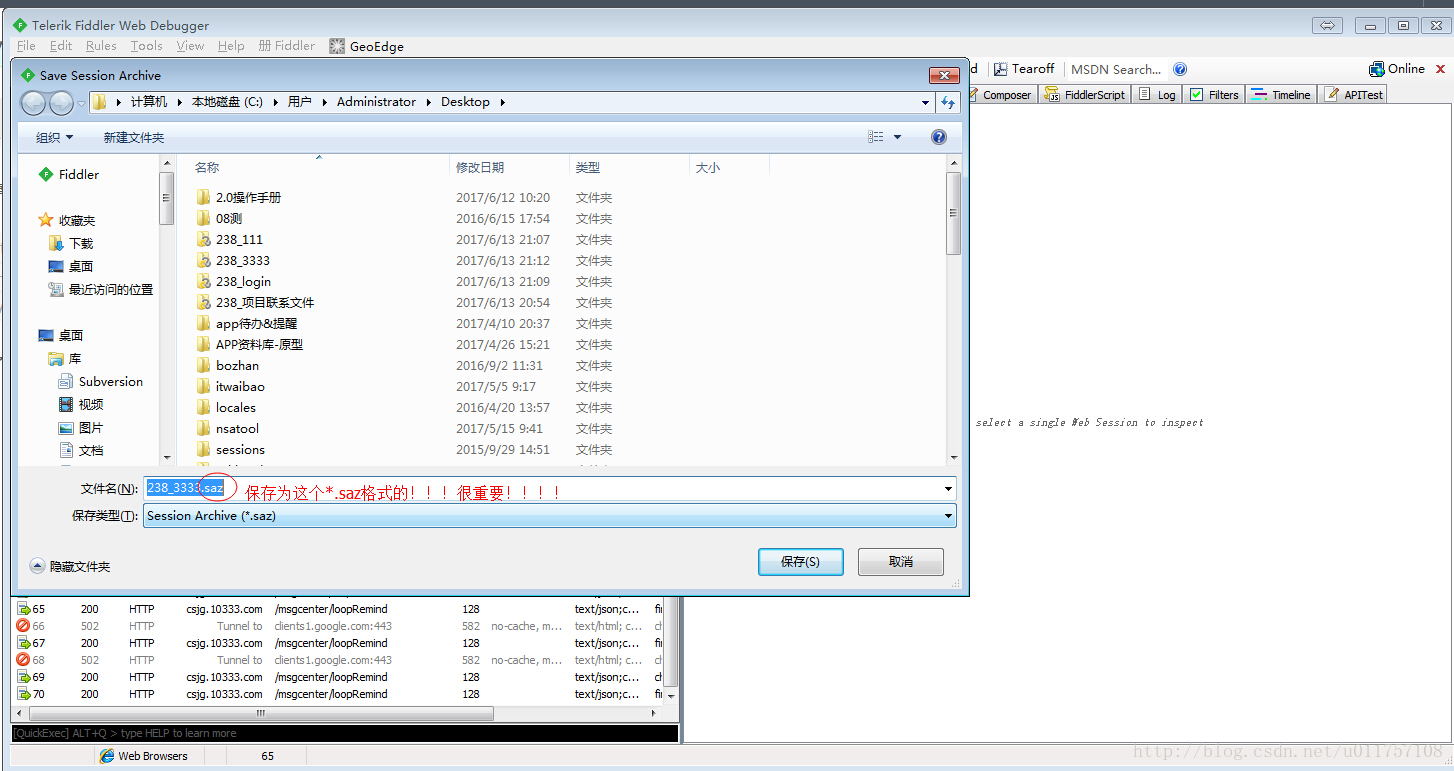Click the 保存(S) save button

(800, 562)
